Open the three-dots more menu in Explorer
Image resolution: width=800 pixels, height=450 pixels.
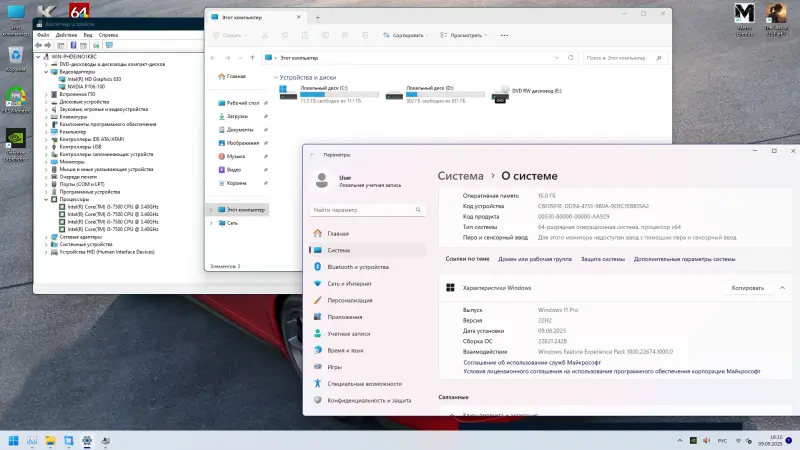[x=504, y=35]
